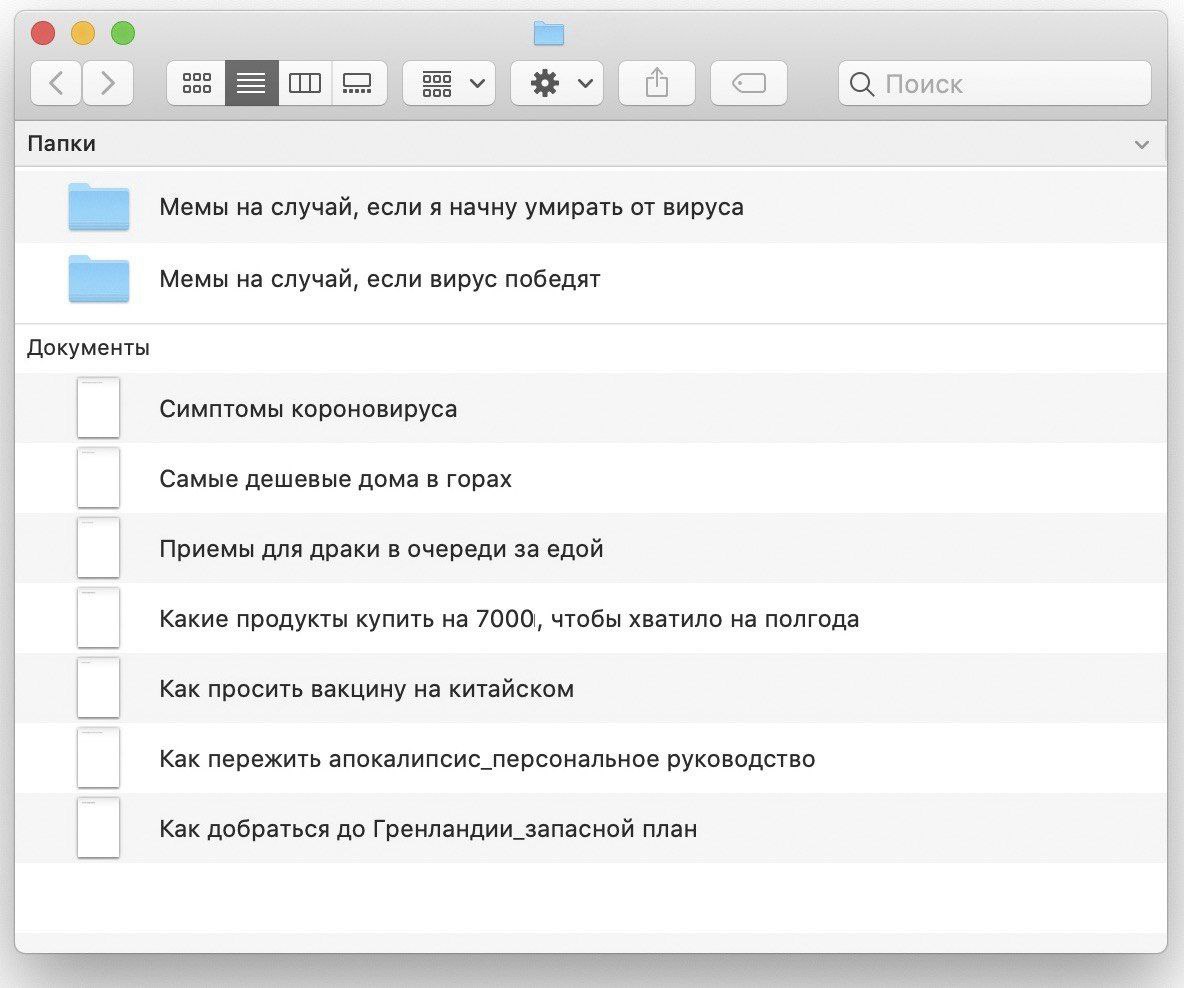
Task: Click the Поиск search field
Action: click(1010, 84)
